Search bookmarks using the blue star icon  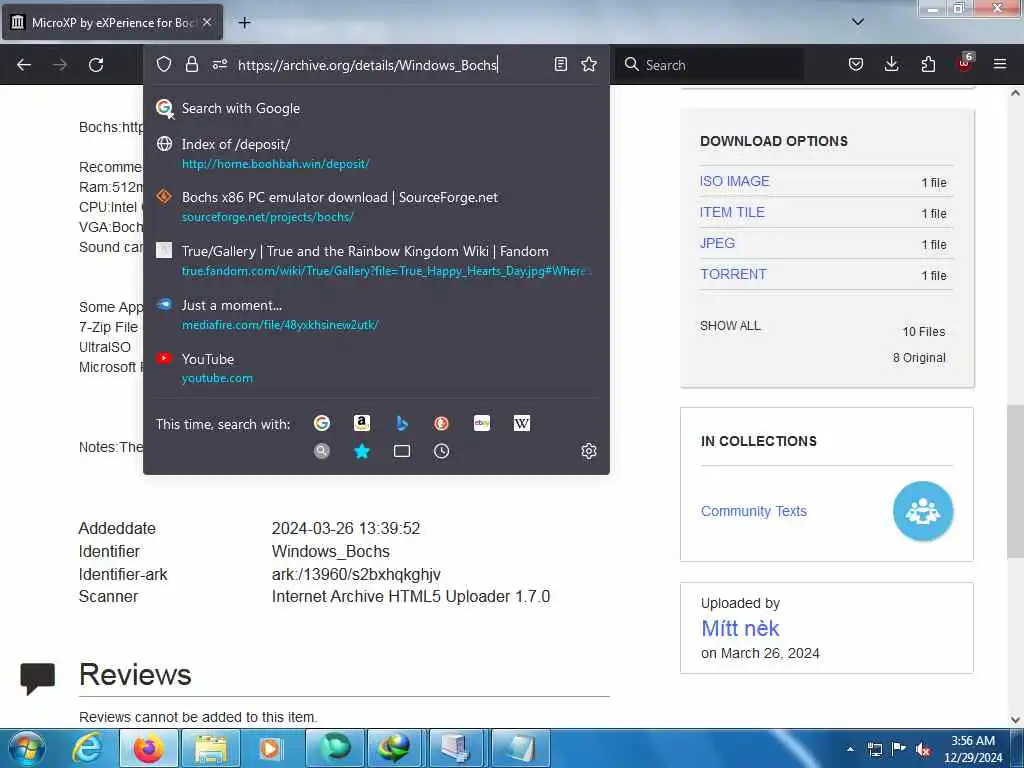click(362, 451)
